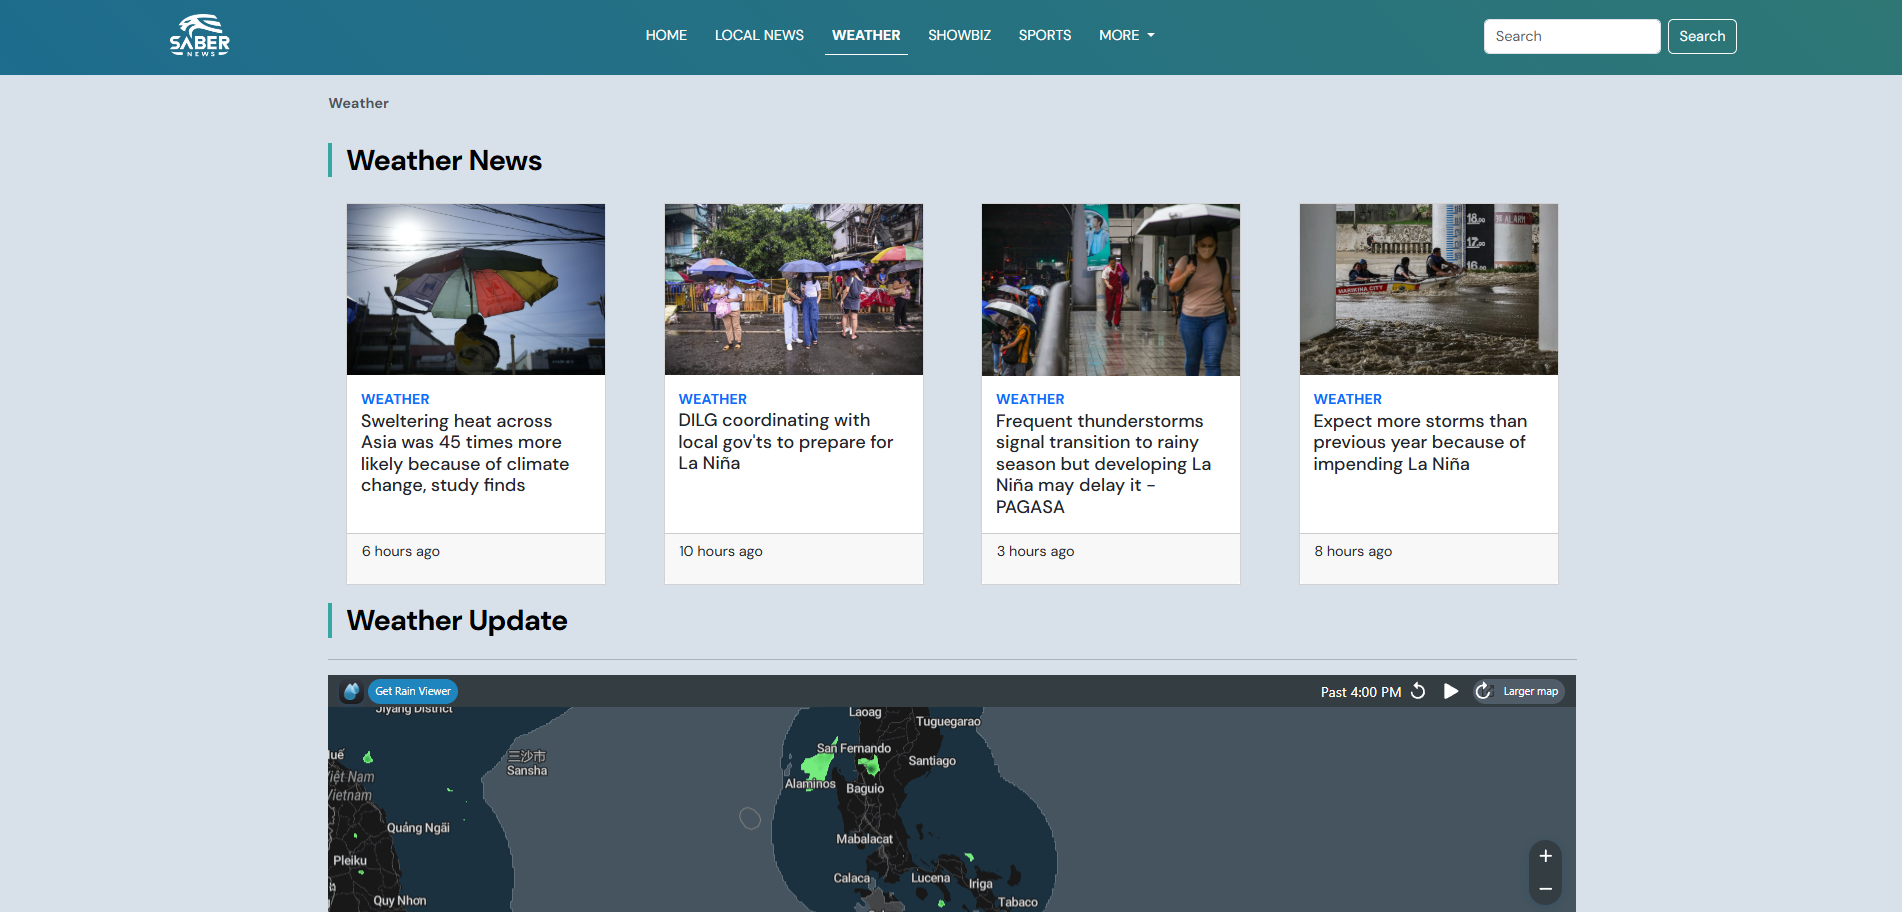Screen dimensions: 1902x912
Task: Click the Search button
Action: (1702, 36)
